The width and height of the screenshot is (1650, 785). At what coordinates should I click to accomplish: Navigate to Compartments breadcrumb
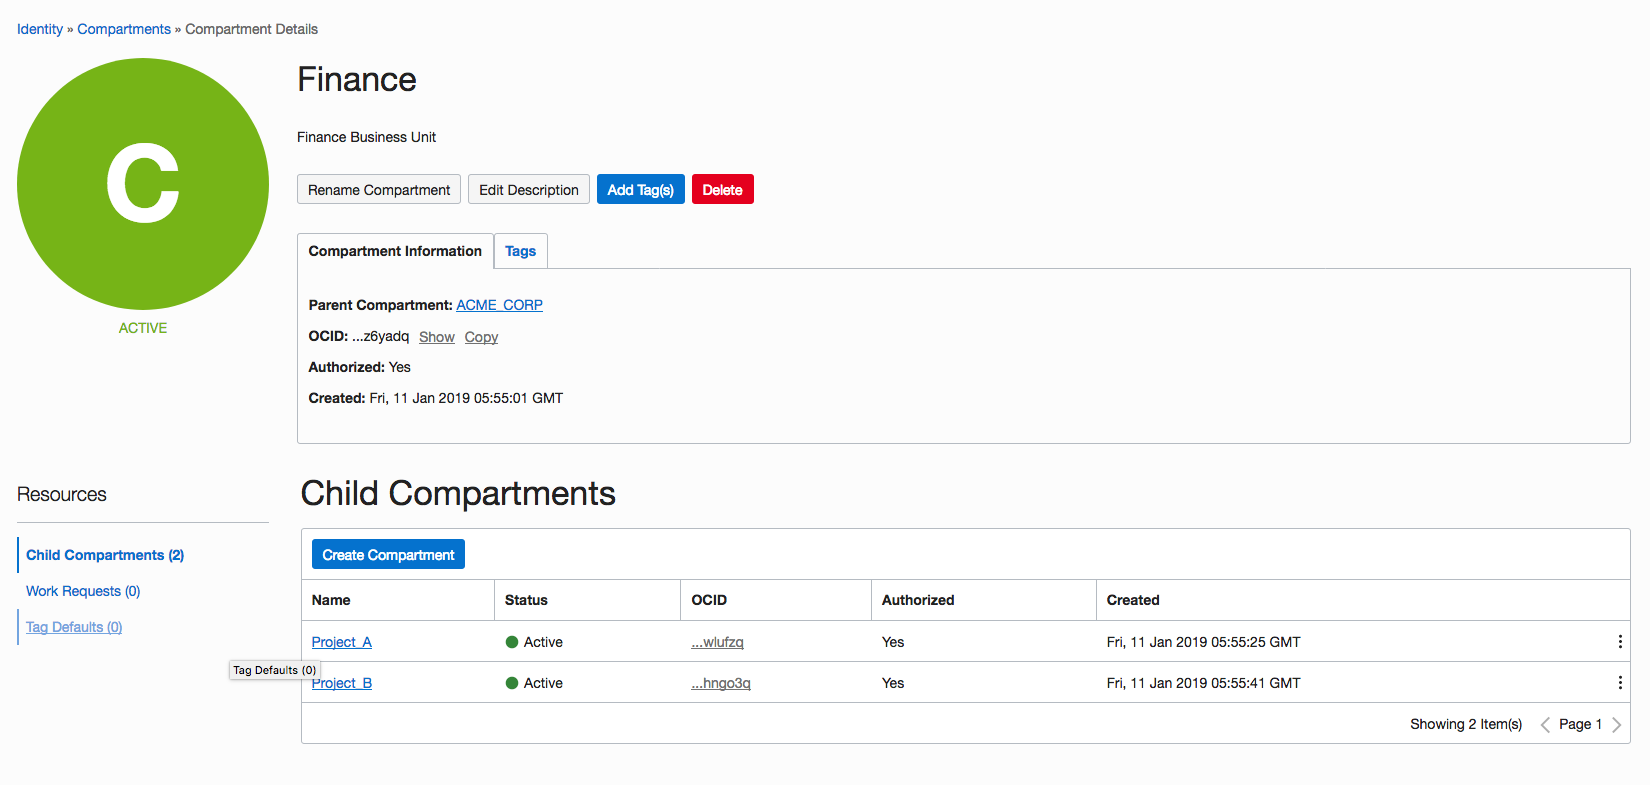pyautogui.click(x=124, y=29)
